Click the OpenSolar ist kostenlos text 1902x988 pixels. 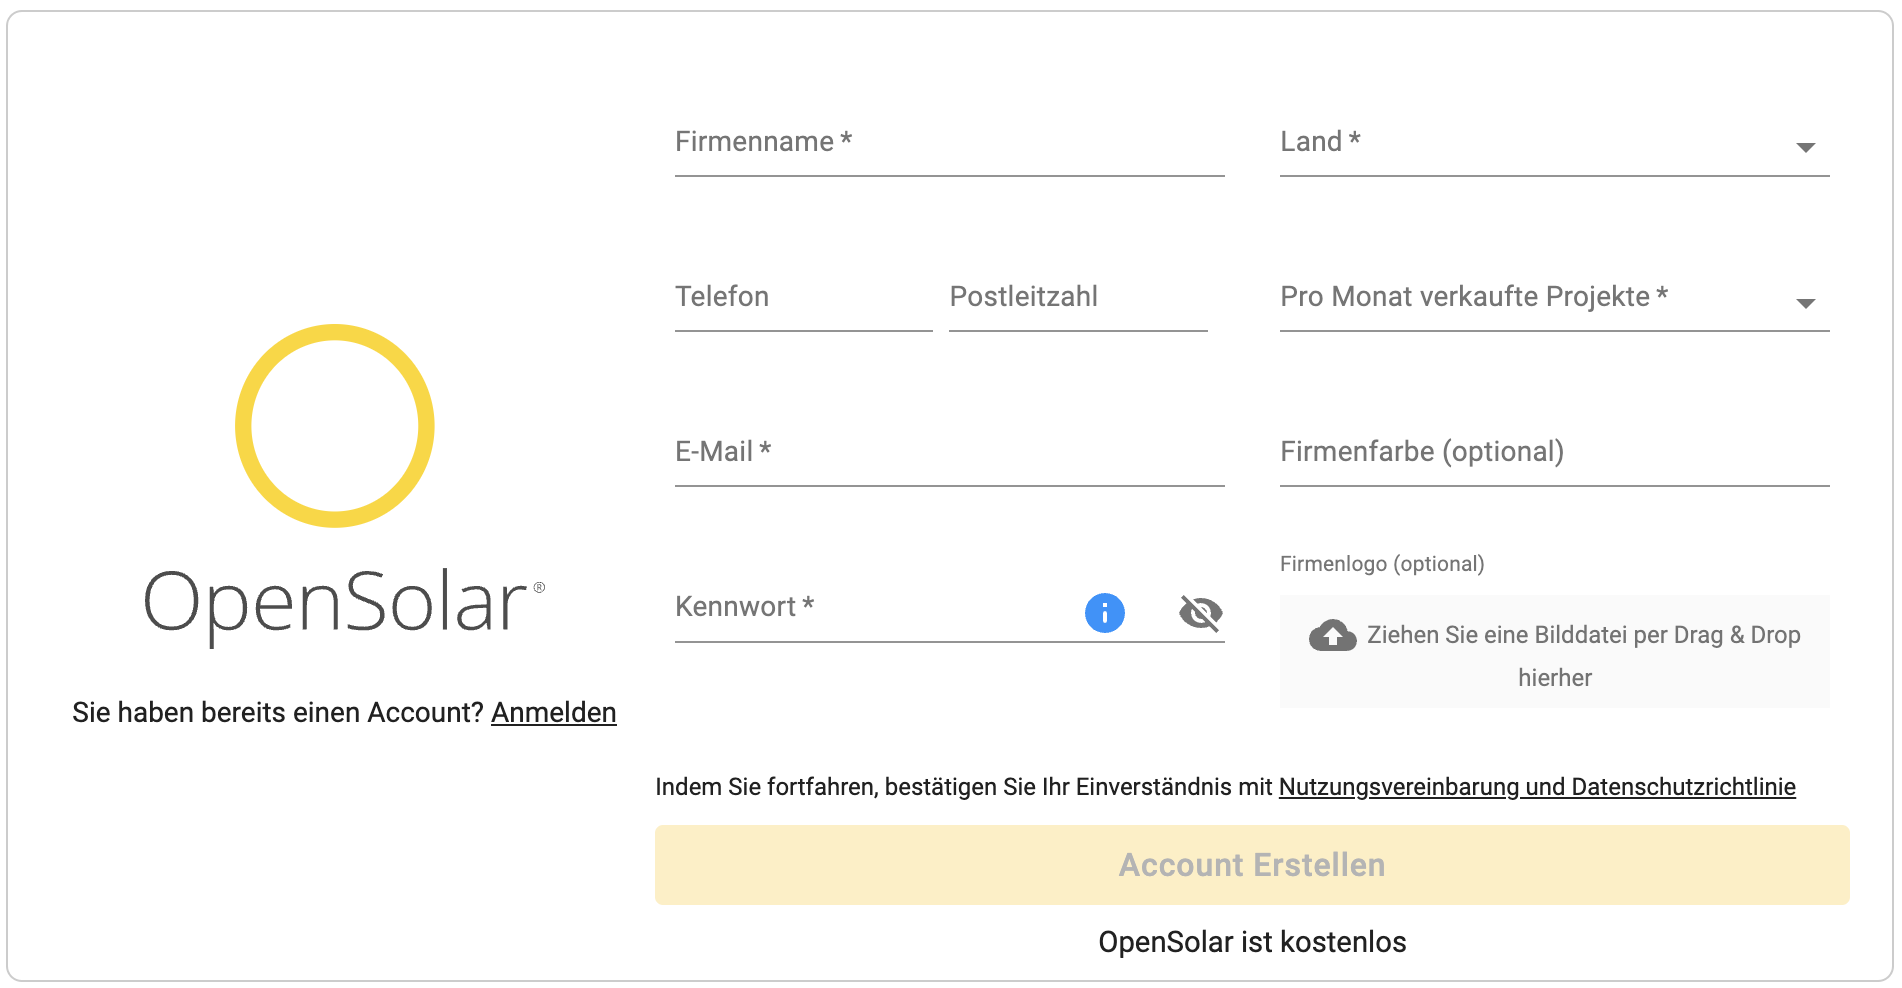click(1252, 942)
